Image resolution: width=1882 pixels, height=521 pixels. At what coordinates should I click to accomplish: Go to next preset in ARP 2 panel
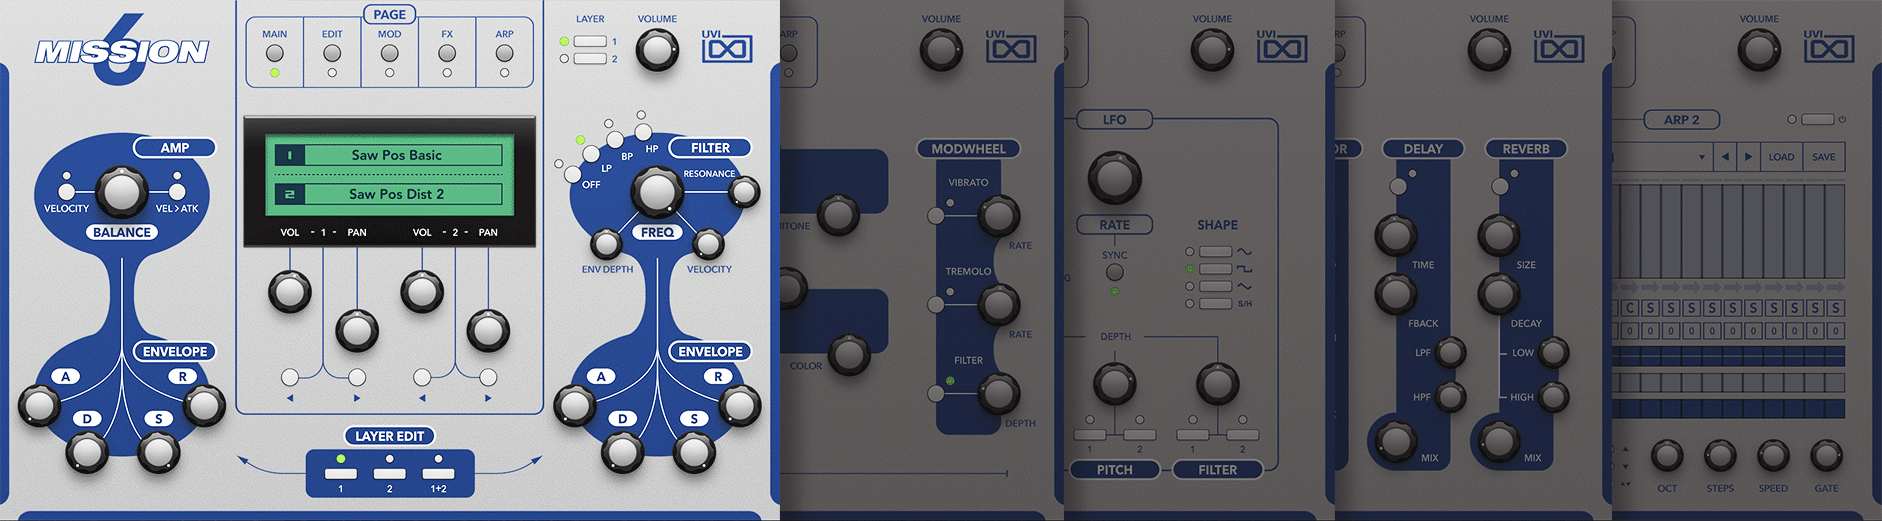click(x=1748, y=157)
